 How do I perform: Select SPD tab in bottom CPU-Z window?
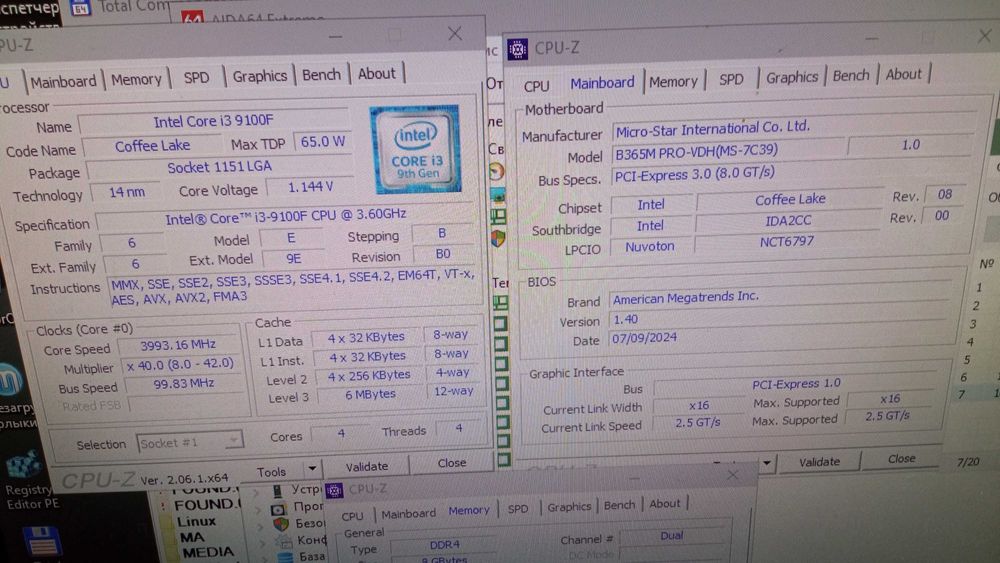click(x=517, y=509)
